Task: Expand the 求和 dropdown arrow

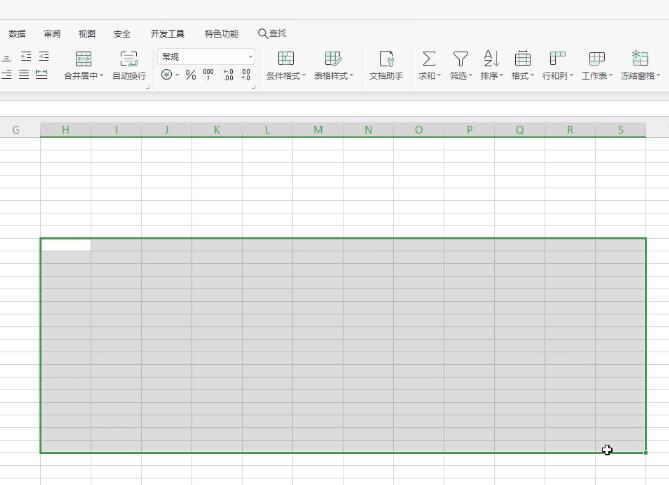Action: click(x=439, y=76)
